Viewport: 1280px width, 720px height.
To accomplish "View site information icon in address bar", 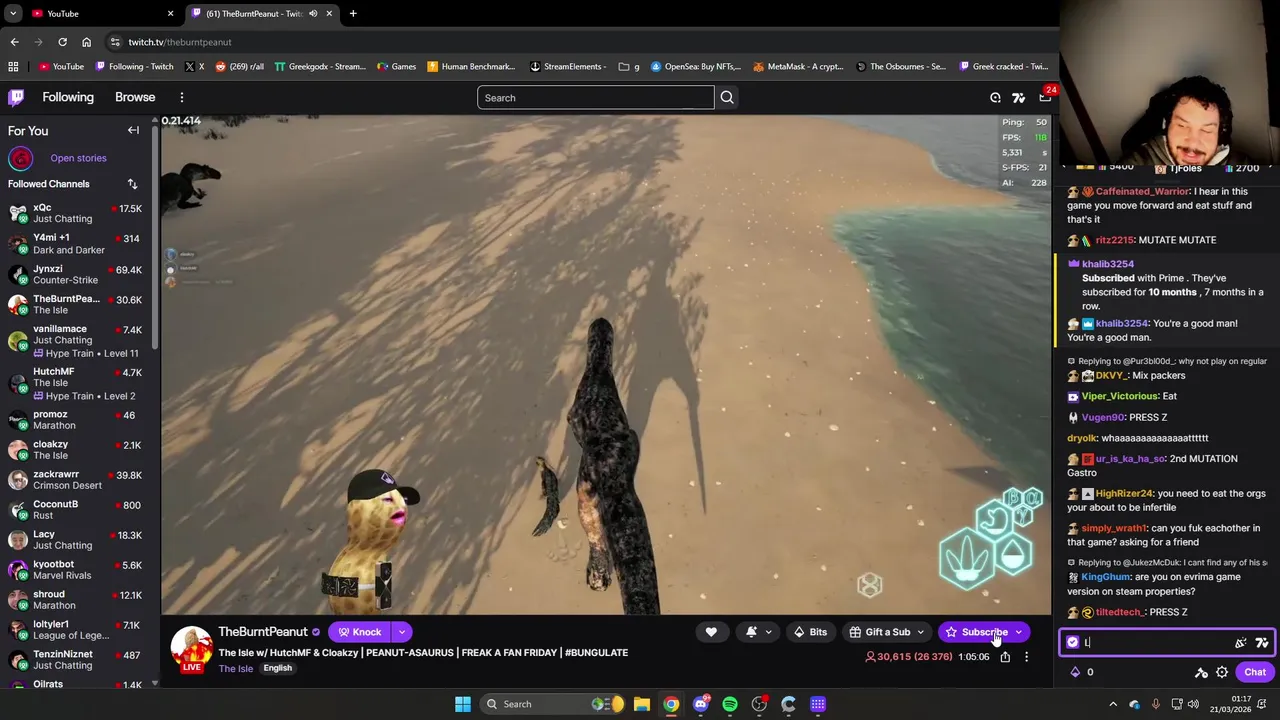I will point(115,42).
